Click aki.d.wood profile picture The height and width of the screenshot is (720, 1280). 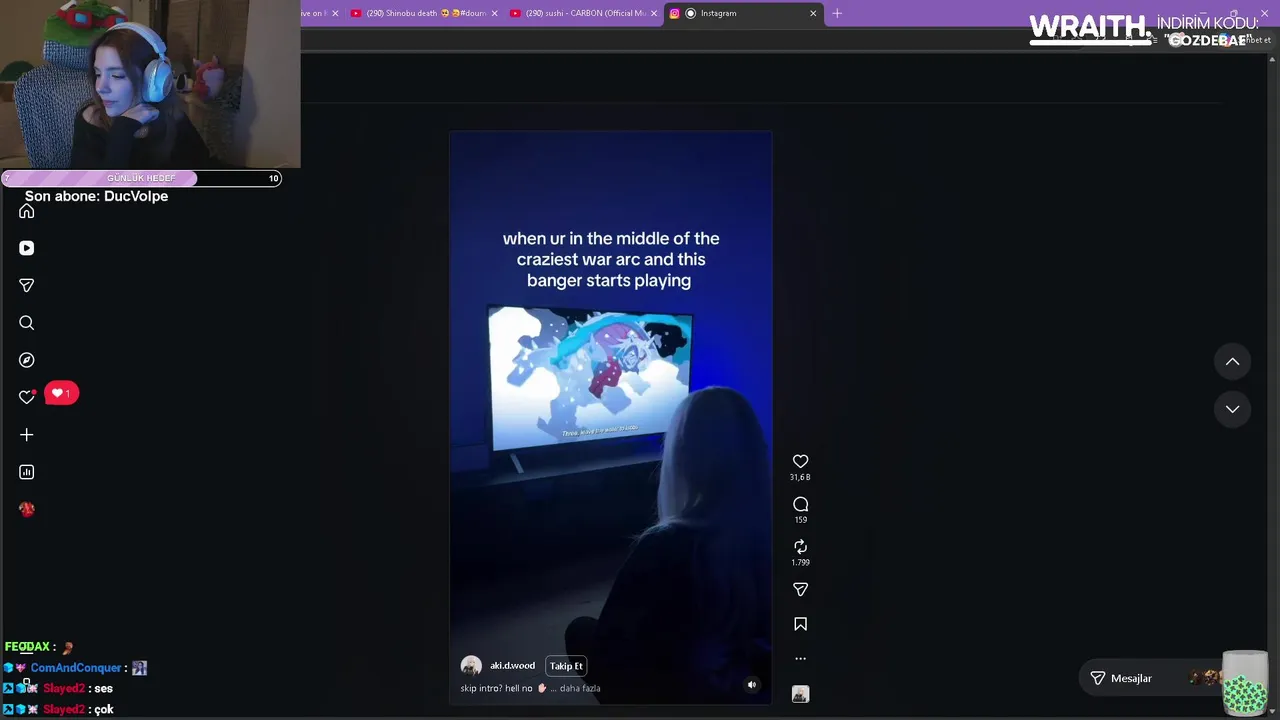(x=471, y=666)
